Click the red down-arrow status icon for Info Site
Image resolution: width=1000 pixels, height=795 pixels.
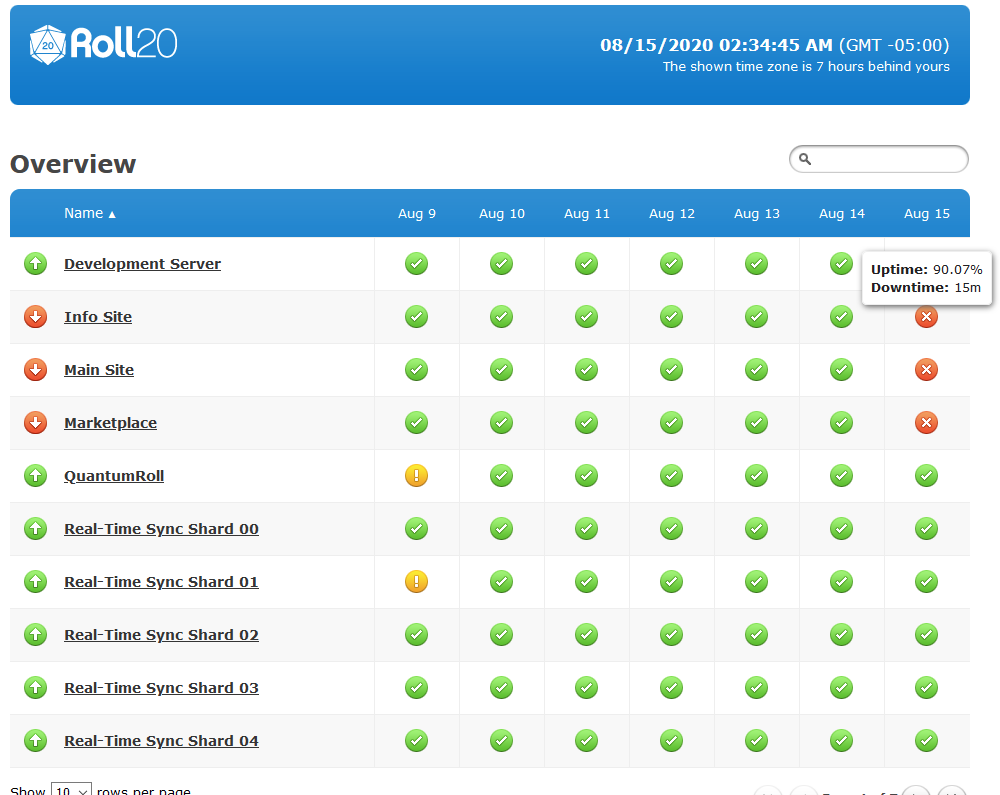pyautogui.click(x=36, y=316)
